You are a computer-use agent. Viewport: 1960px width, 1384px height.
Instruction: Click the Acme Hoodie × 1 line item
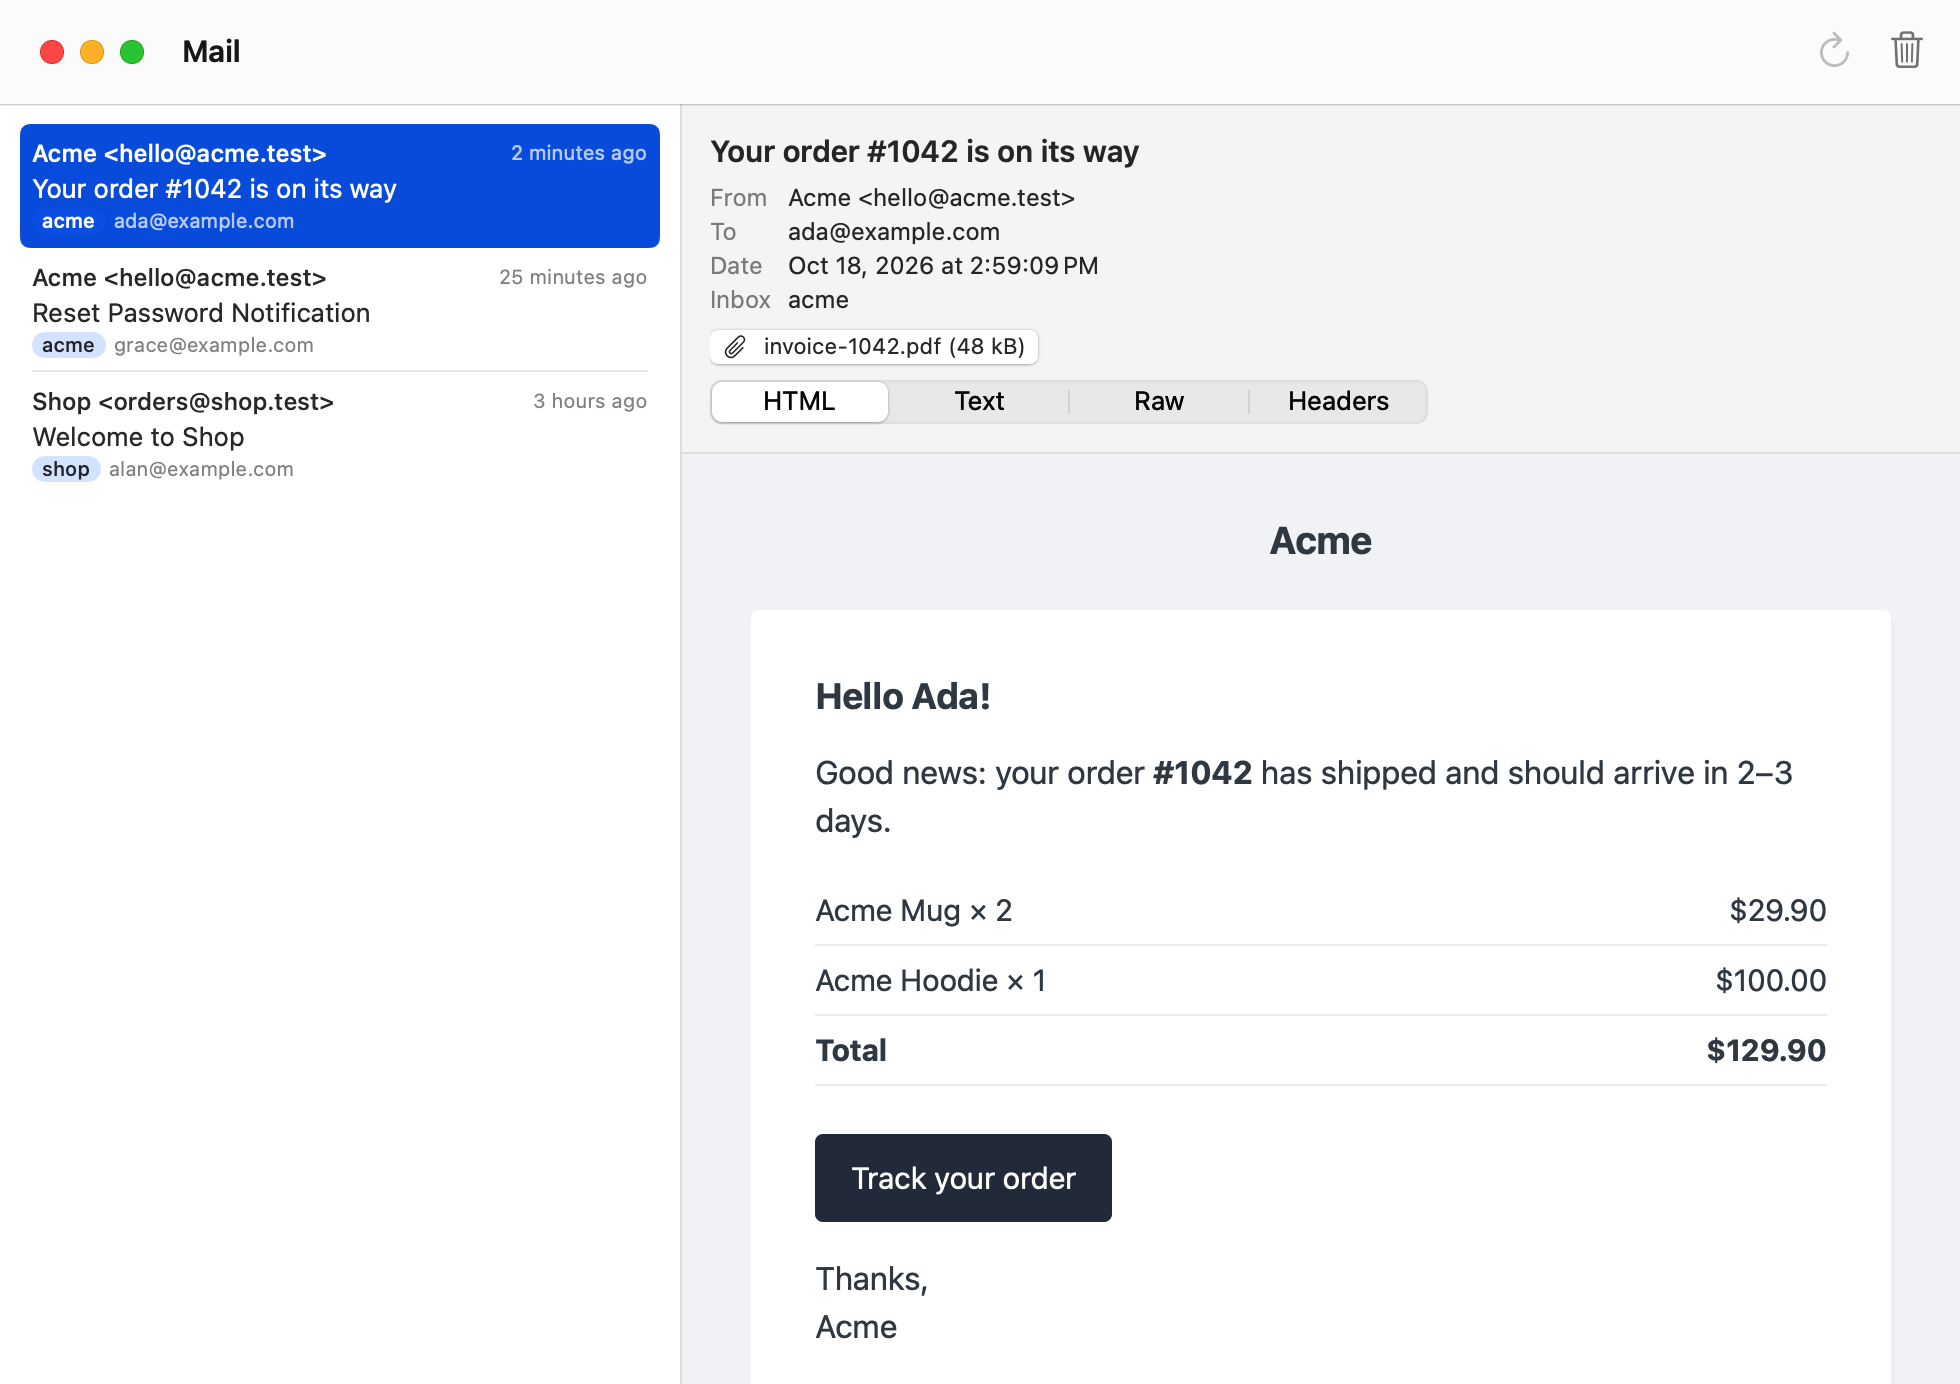point(931,981)
